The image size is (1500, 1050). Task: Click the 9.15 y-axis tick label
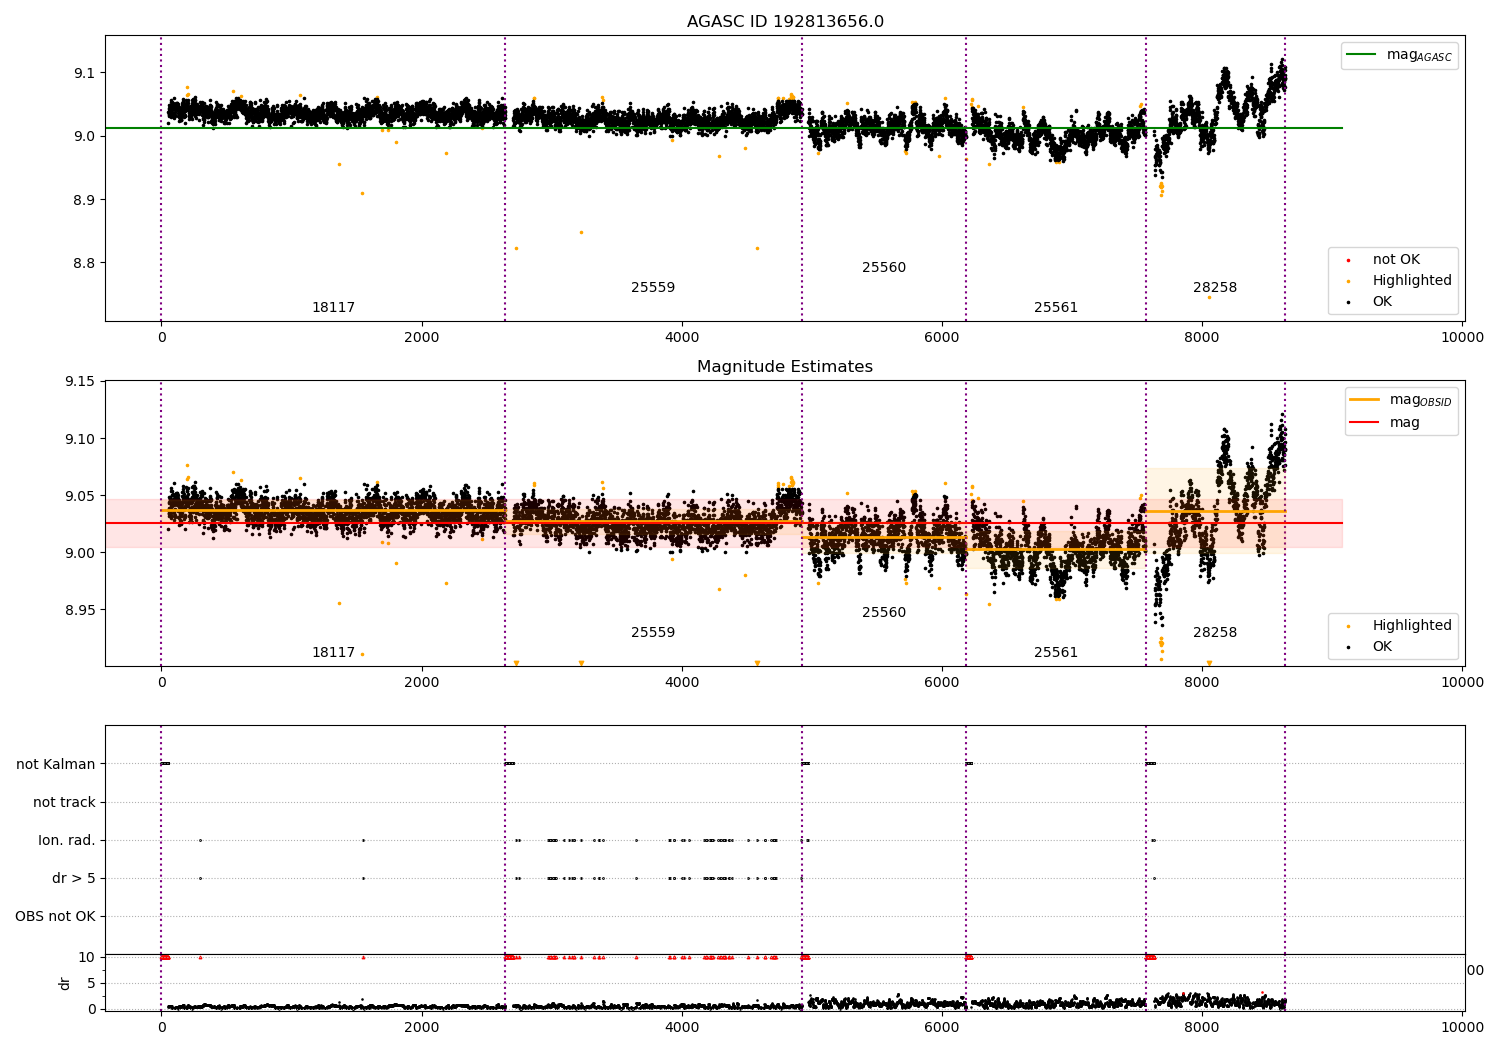click(x=80, y=382)
